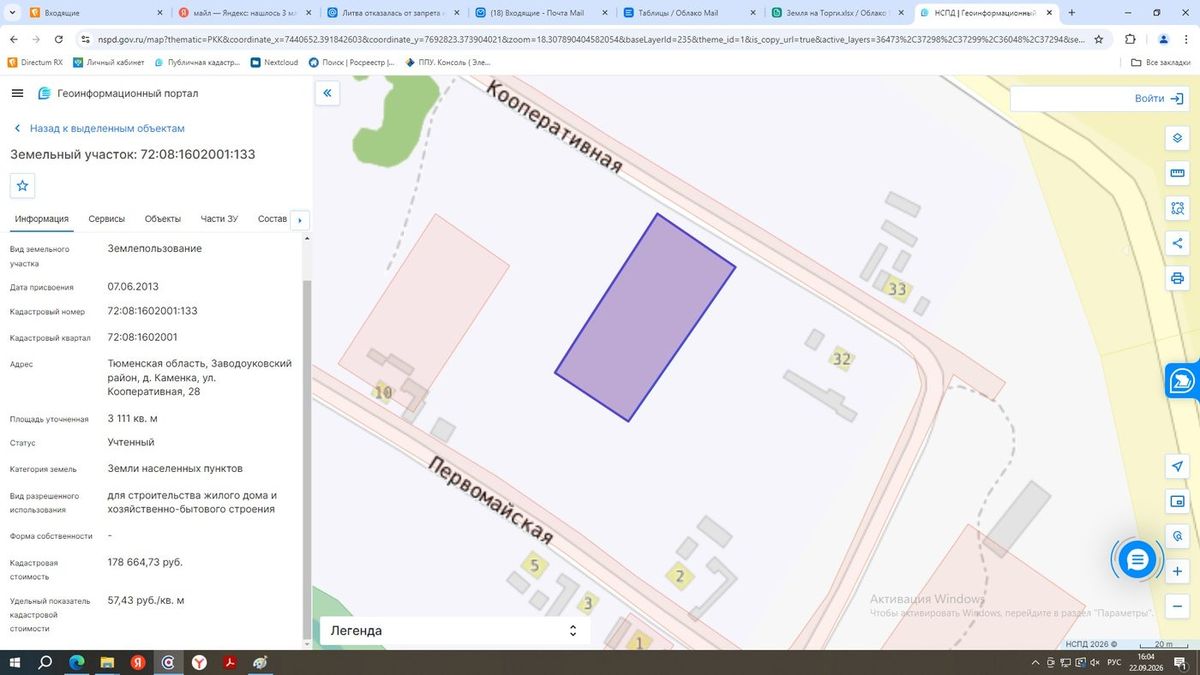
Task: Add the land plot to favorites with the star icon
Action: pos(23,186)
